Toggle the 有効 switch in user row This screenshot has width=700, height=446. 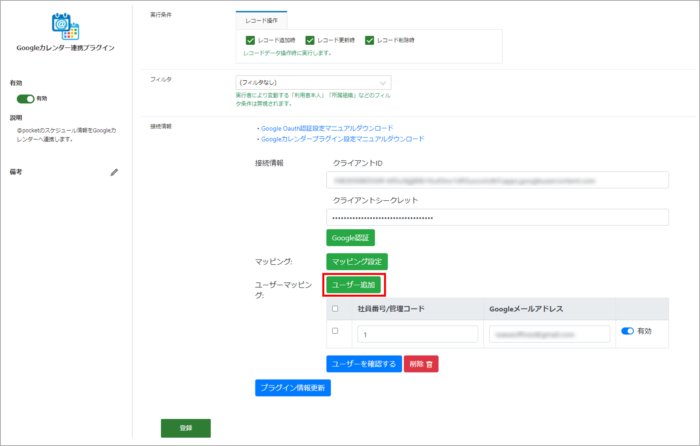pos(627,331)
